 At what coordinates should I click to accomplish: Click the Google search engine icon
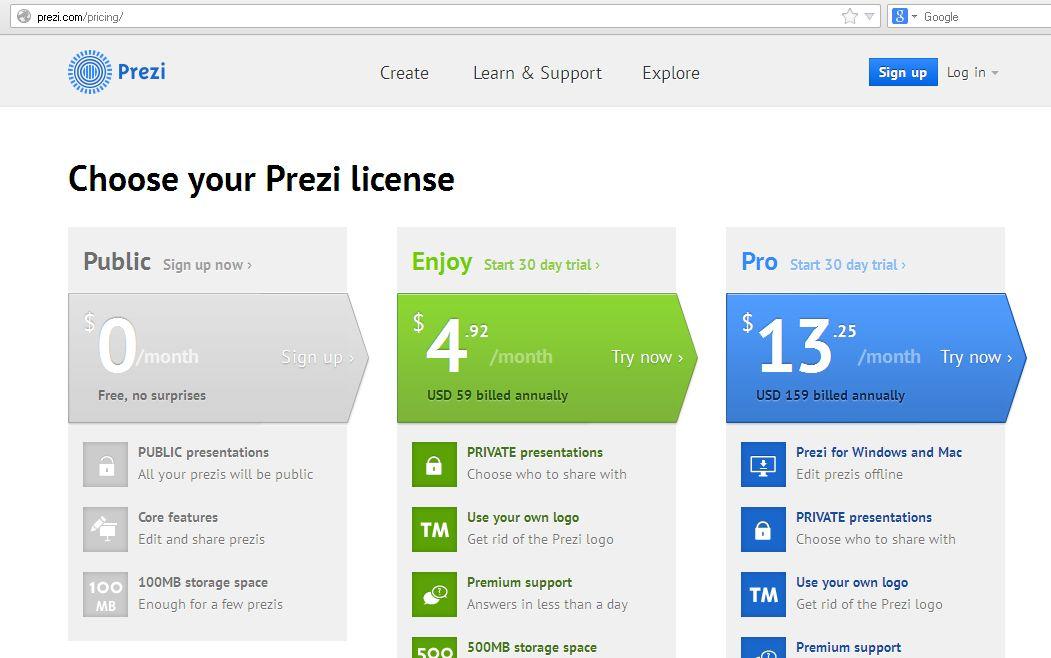point(900,16)
